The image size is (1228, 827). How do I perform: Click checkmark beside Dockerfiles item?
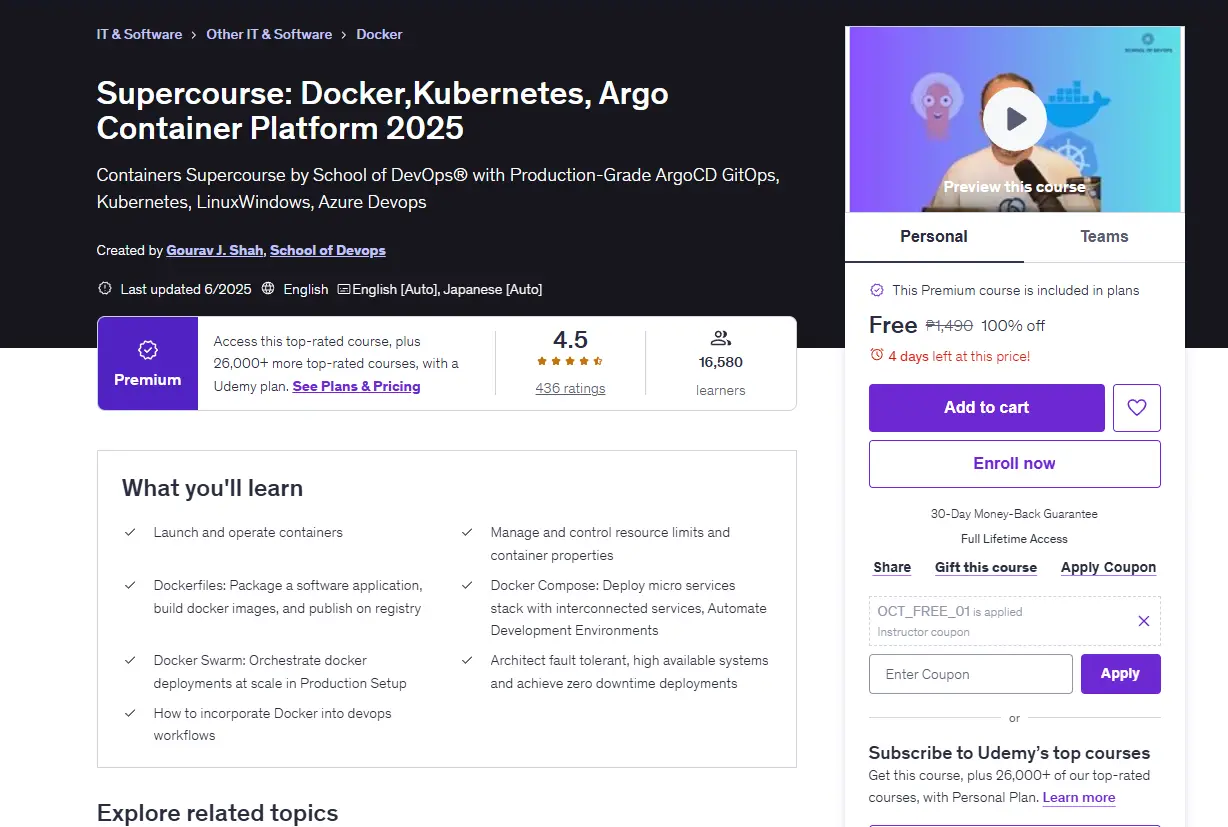[x=130, y=585]
